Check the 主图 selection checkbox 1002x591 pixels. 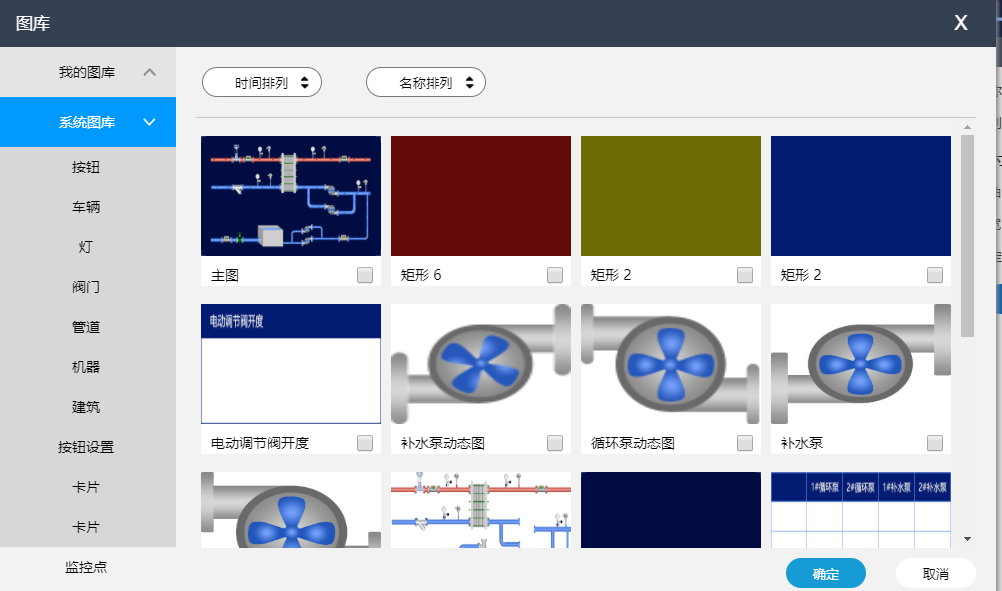pos(364,274)
